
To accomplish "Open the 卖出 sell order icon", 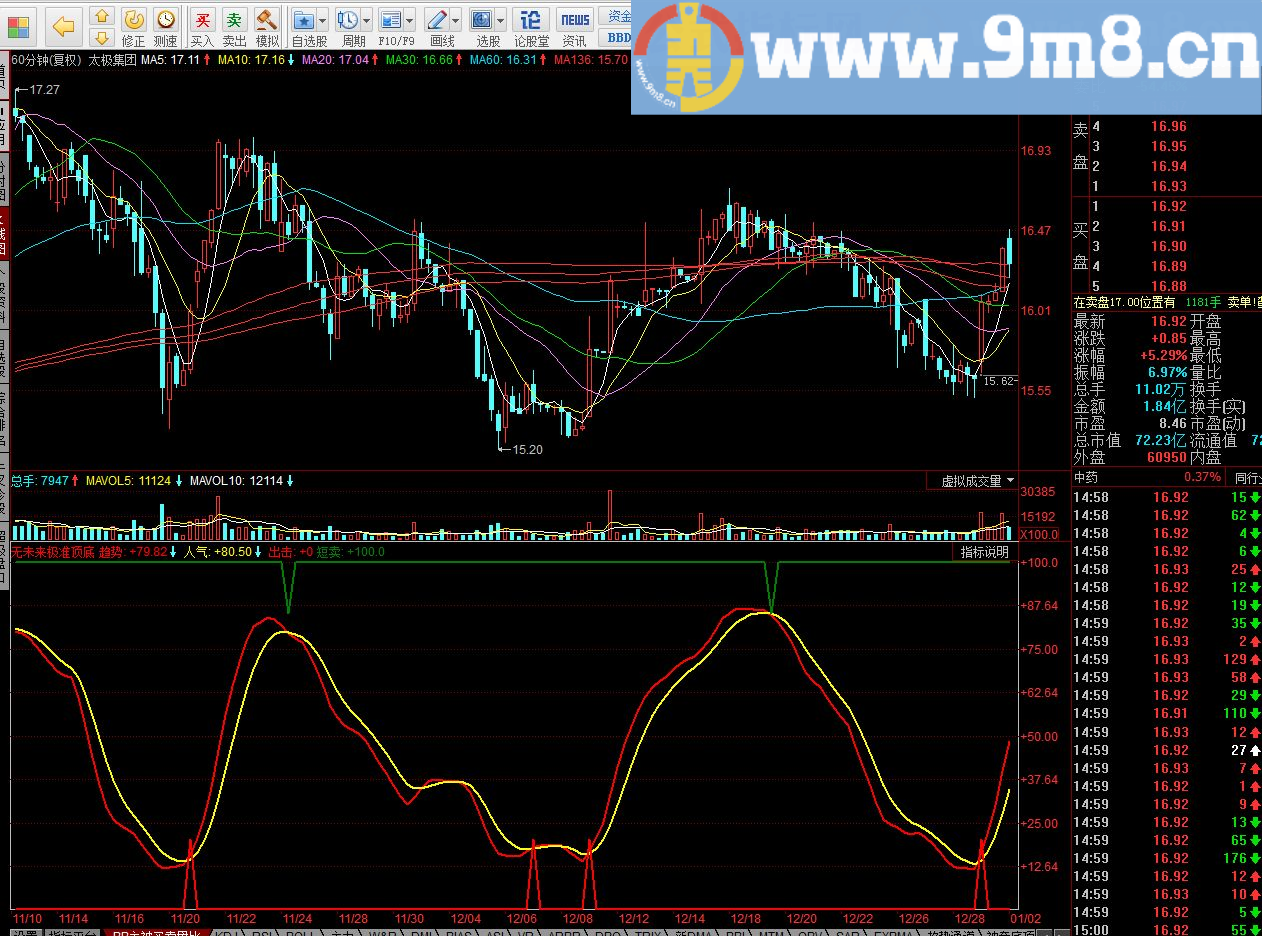I will click(x=234, y=19).
